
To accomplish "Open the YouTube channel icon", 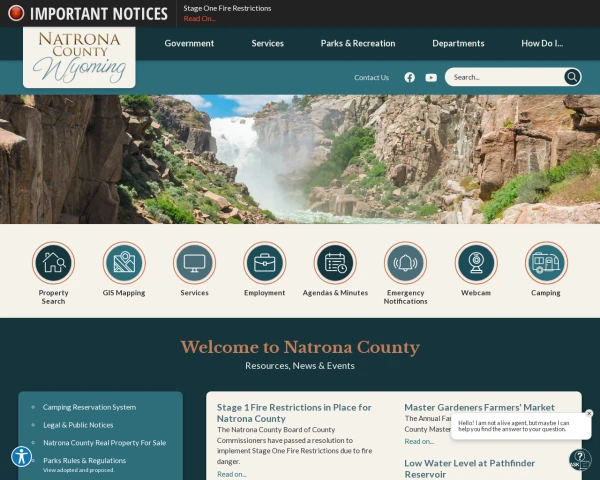I will click(x=431, y=78).
